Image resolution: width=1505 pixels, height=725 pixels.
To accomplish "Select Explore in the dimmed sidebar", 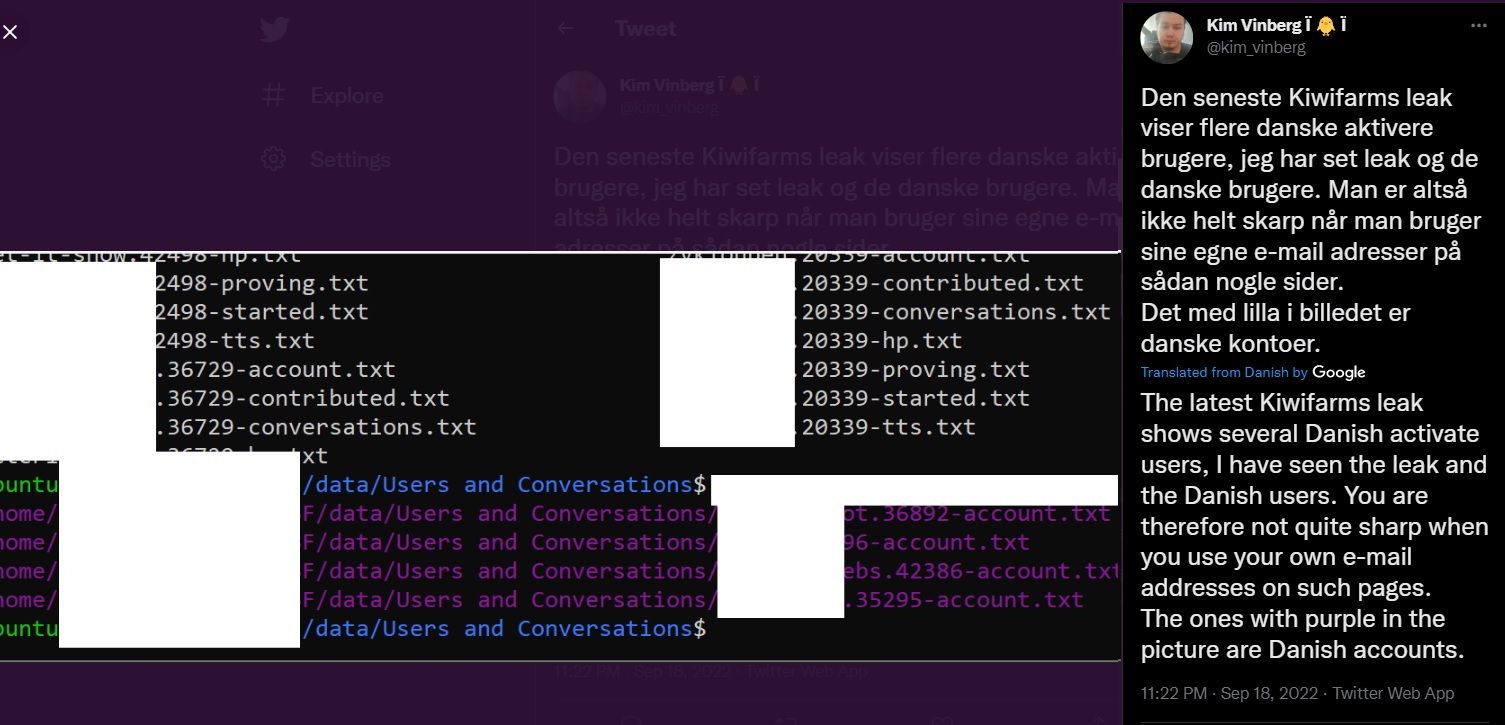I will coord(346,96).
